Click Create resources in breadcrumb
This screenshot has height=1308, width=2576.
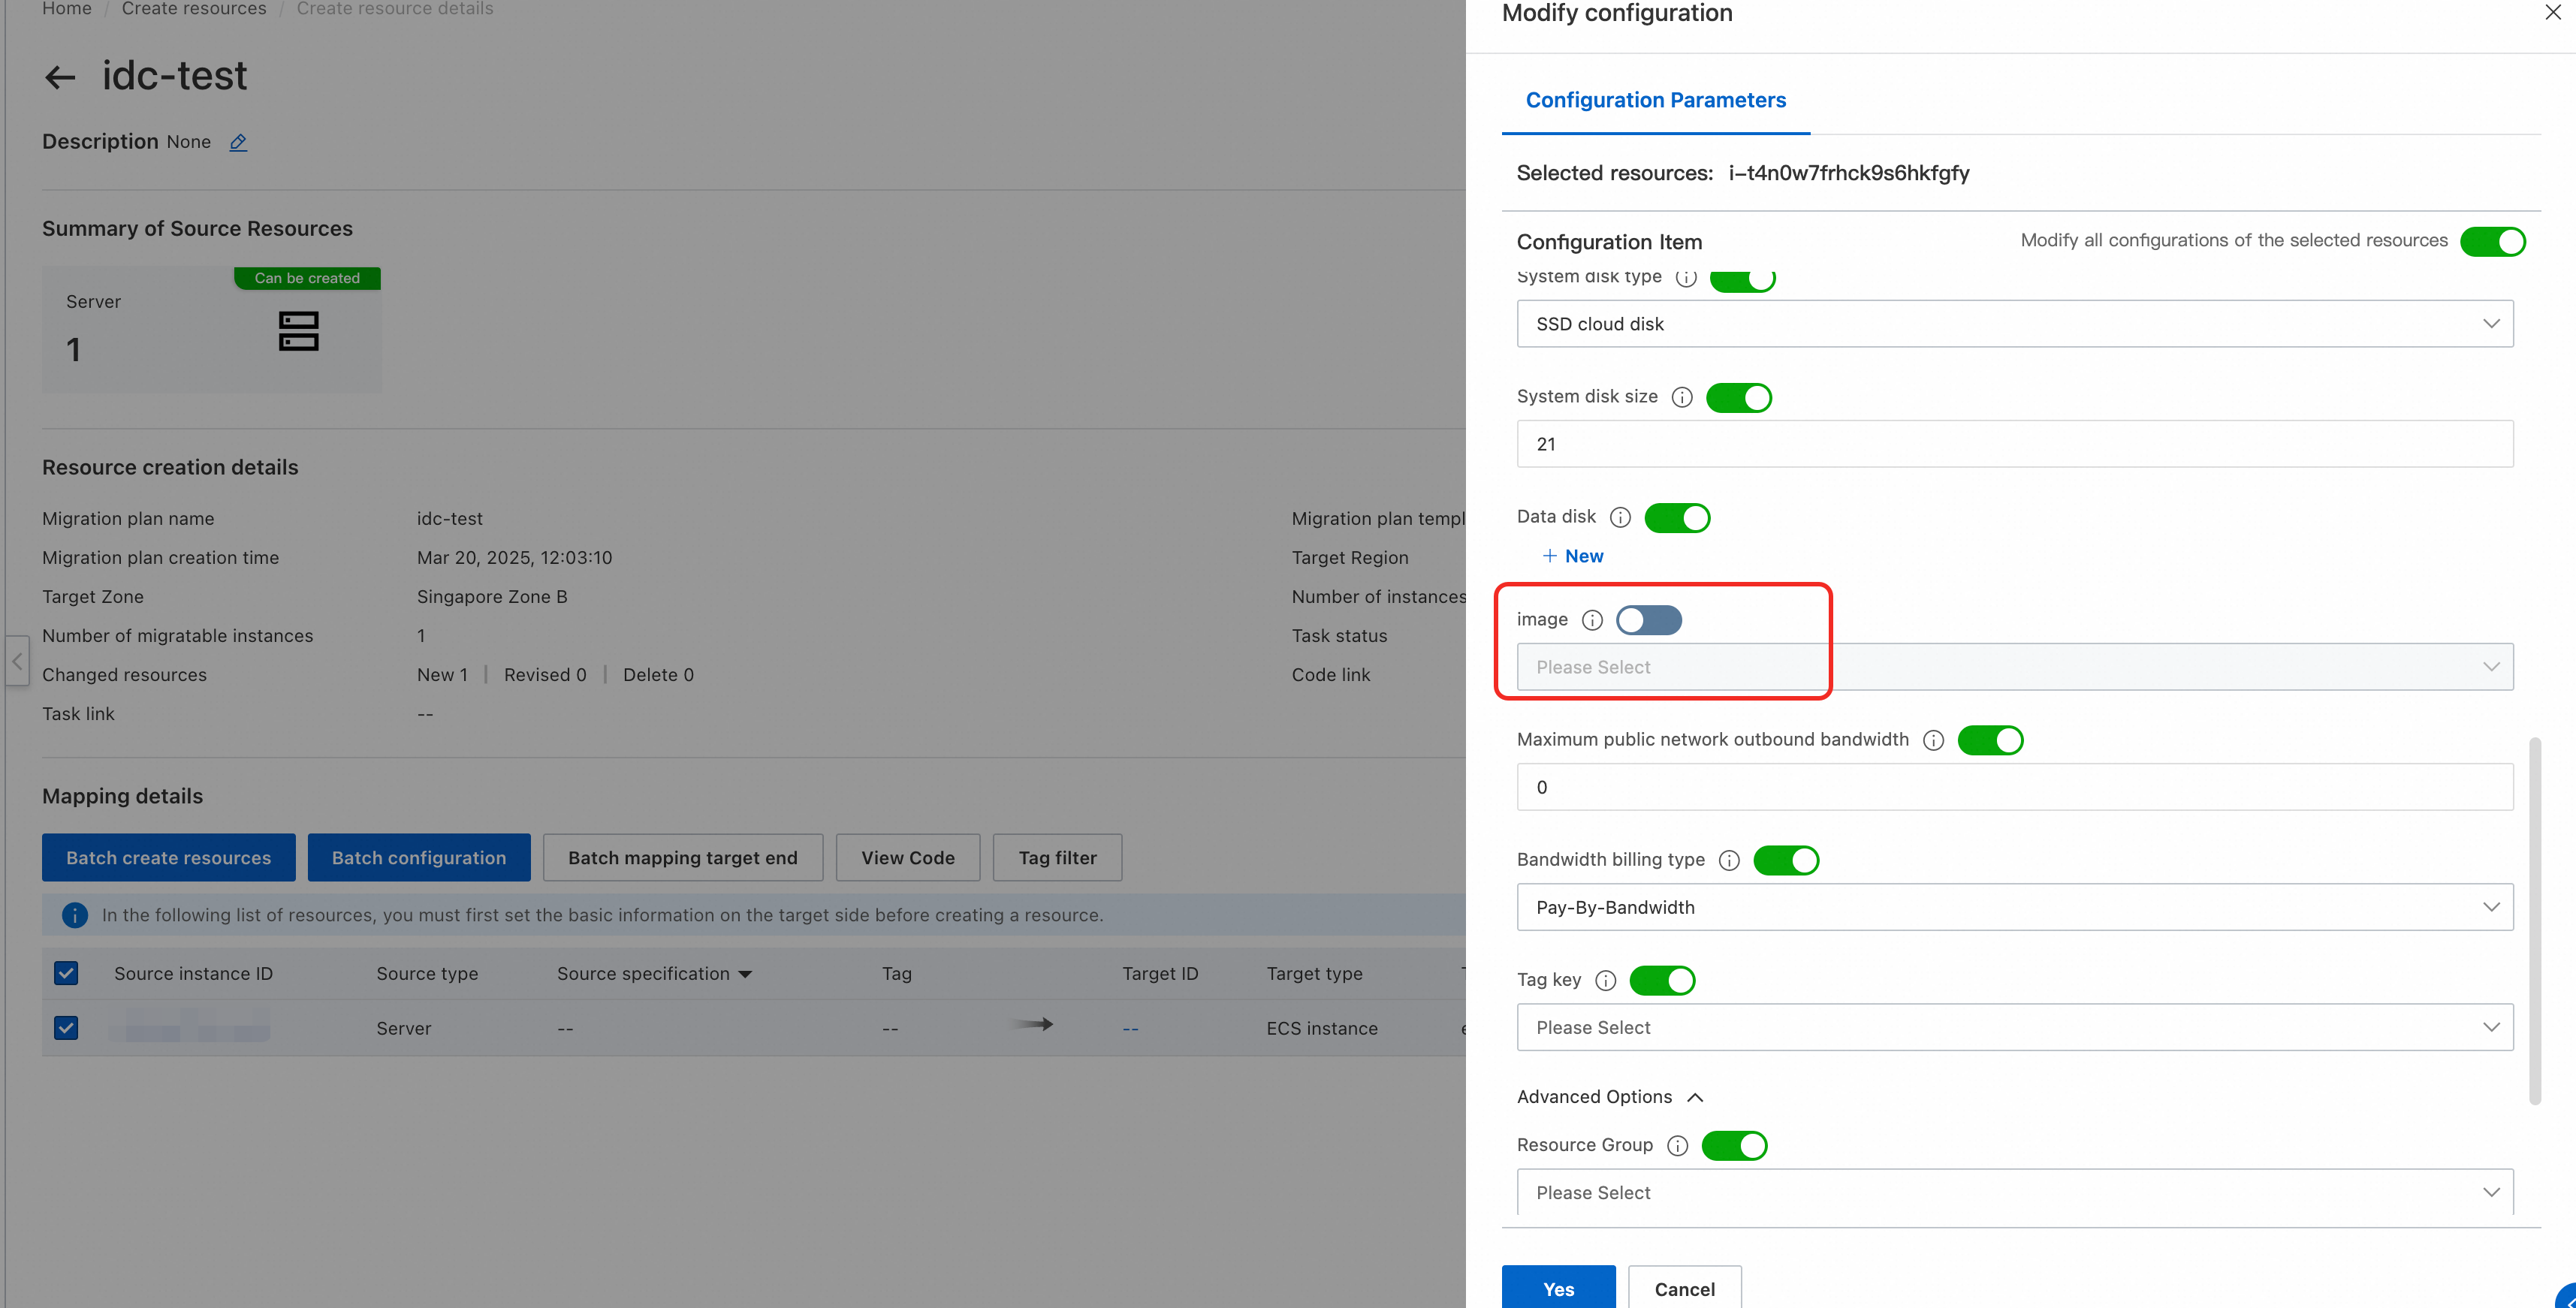click(194, 9)
